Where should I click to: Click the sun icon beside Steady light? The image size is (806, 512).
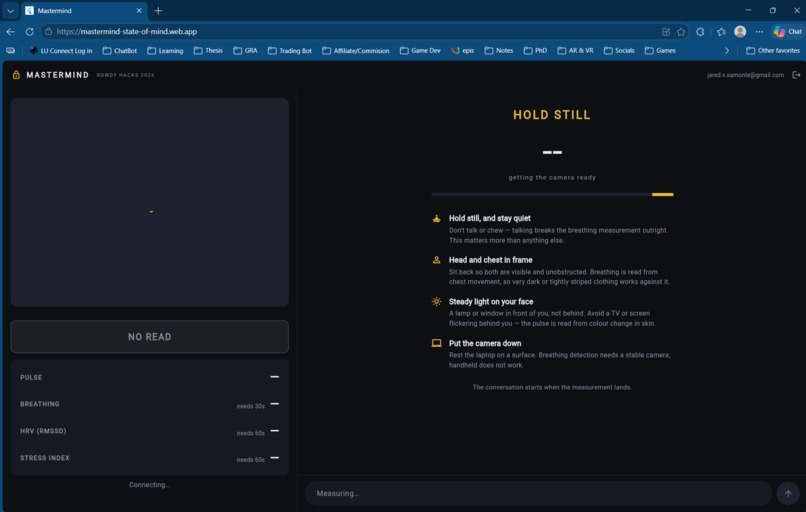pos(436,302)
